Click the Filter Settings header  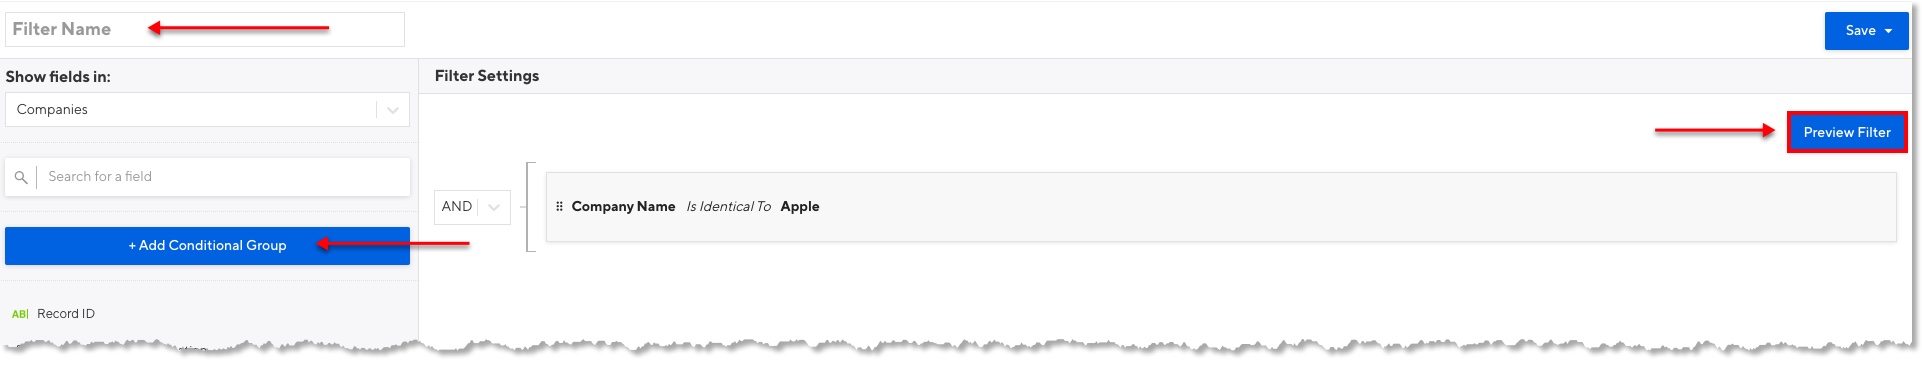(487, 76)
